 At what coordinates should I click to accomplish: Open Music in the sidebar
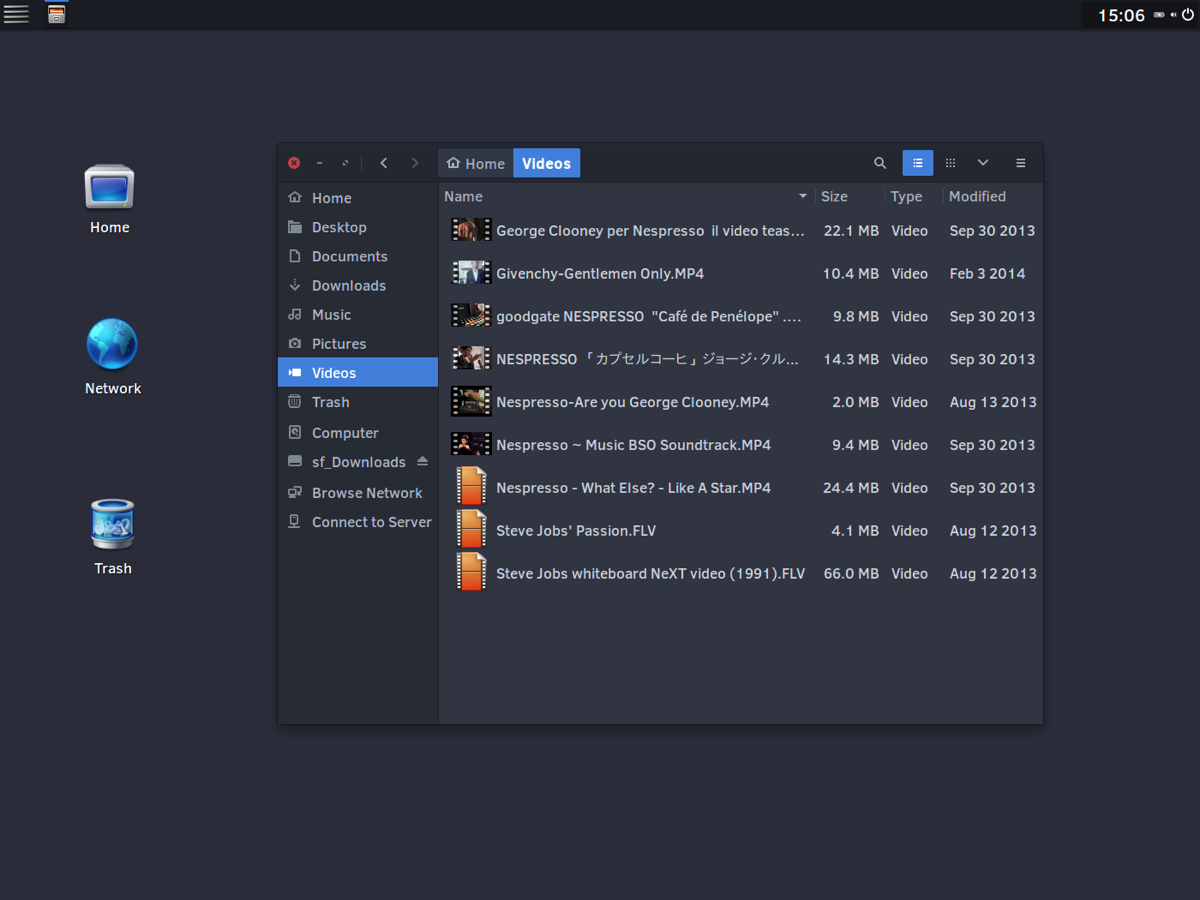pos(358,314)
